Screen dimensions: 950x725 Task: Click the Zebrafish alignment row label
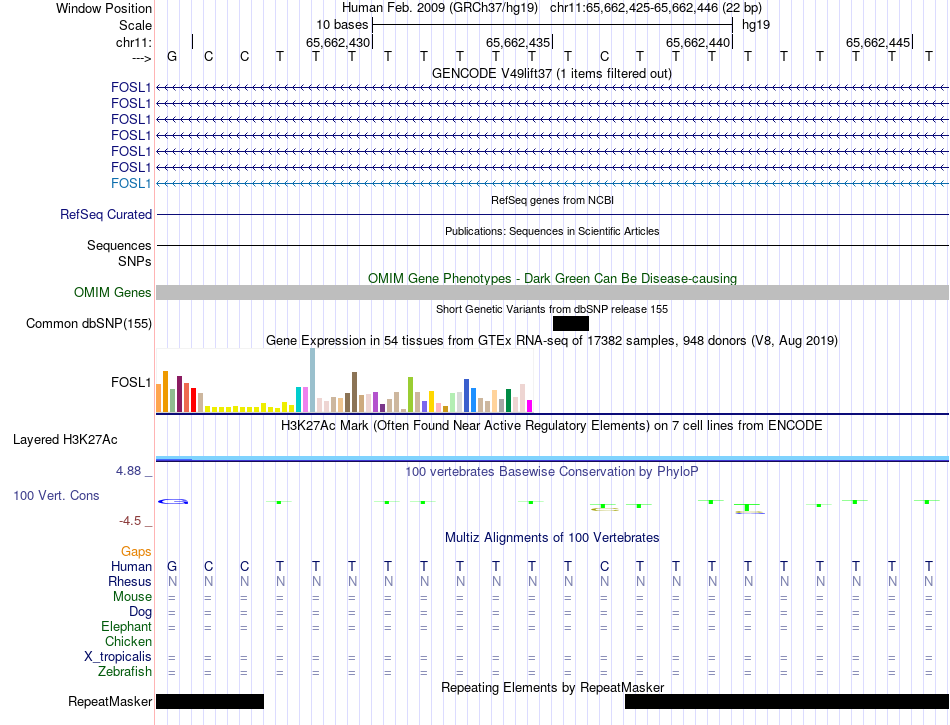pyautogui.click(x=125, y=672)
